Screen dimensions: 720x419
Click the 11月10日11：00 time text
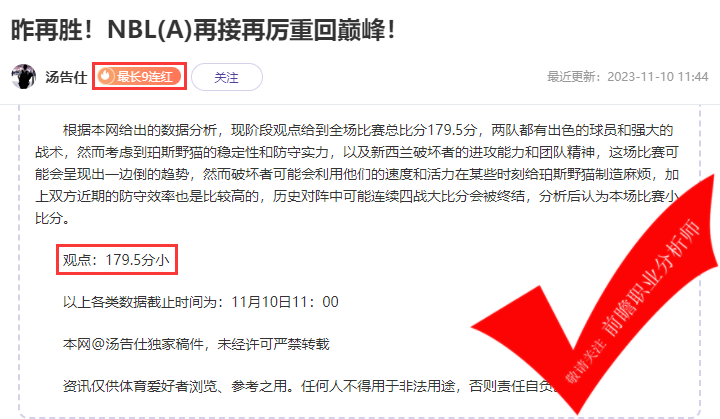point(285,302)
